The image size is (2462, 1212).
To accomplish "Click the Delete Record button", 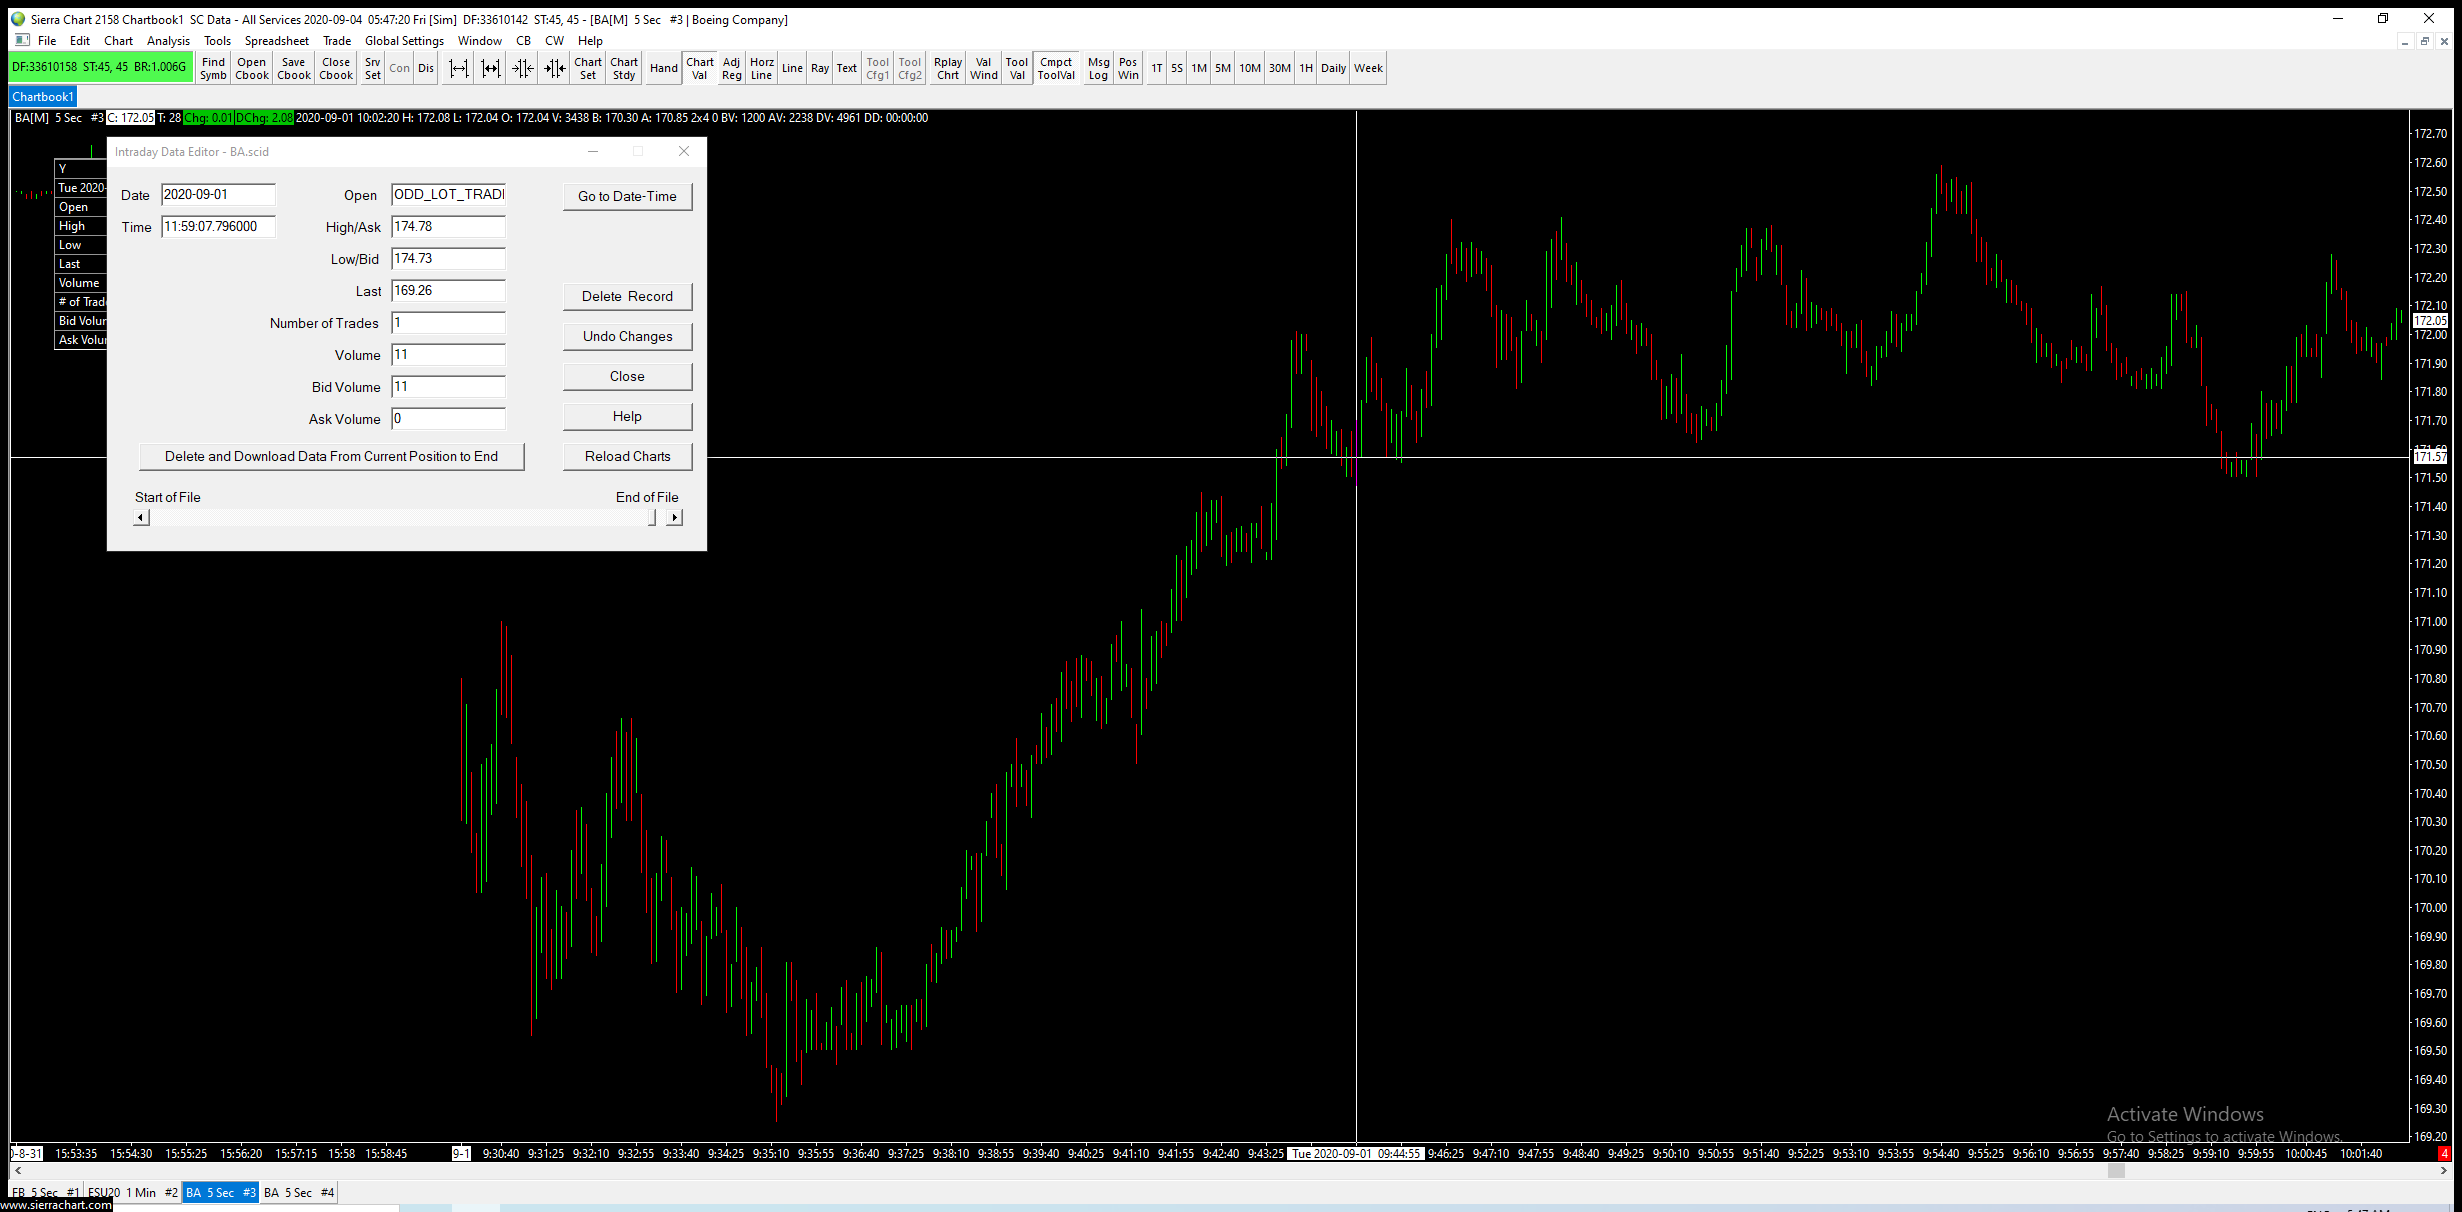I will click(627, 296).
